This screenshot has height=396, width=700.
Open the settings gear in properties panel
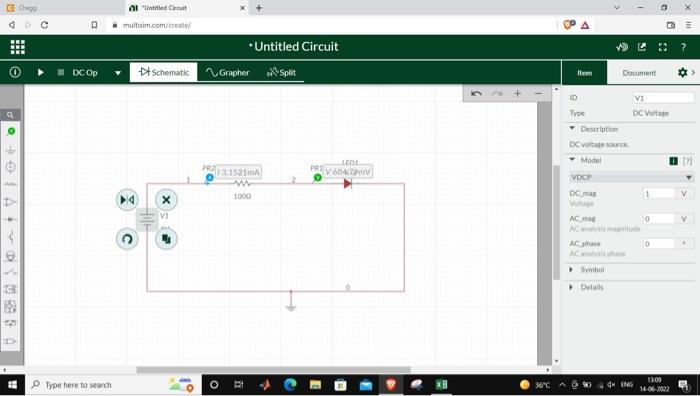click(682, 72)
